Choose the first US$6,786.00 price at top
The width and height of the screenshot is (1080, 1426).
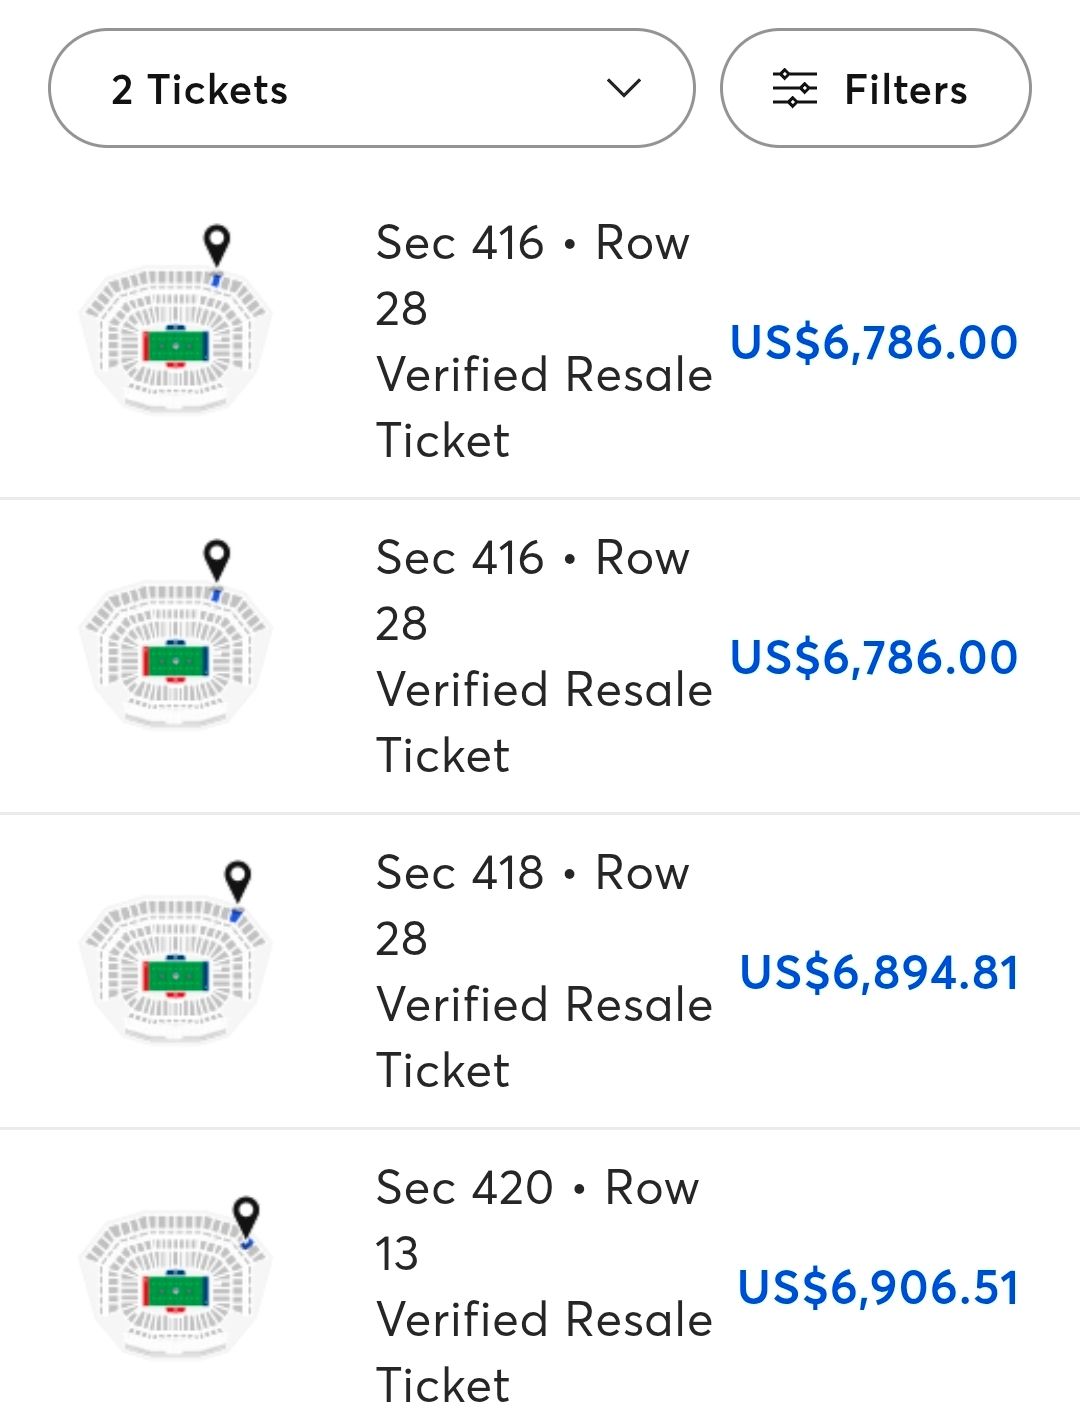tap(873, 342)
